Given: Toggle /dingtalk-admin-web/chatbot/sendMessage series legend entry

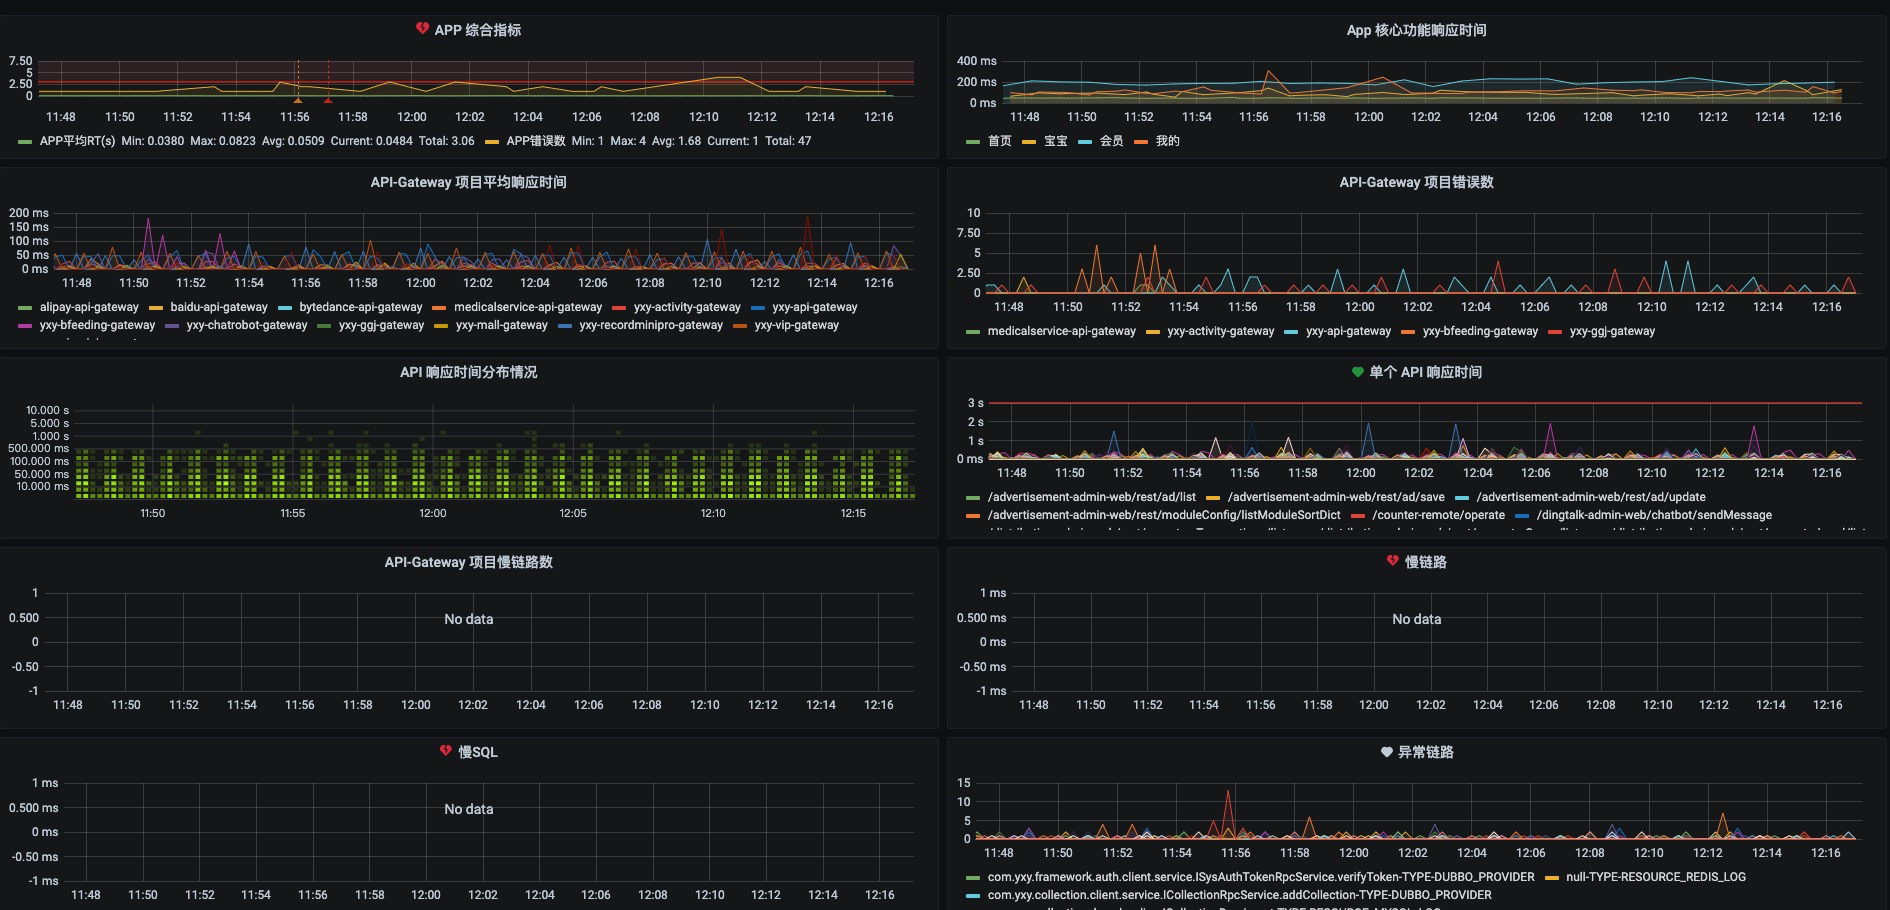Looking at the screenshot, I should (x=1654, y=515).
